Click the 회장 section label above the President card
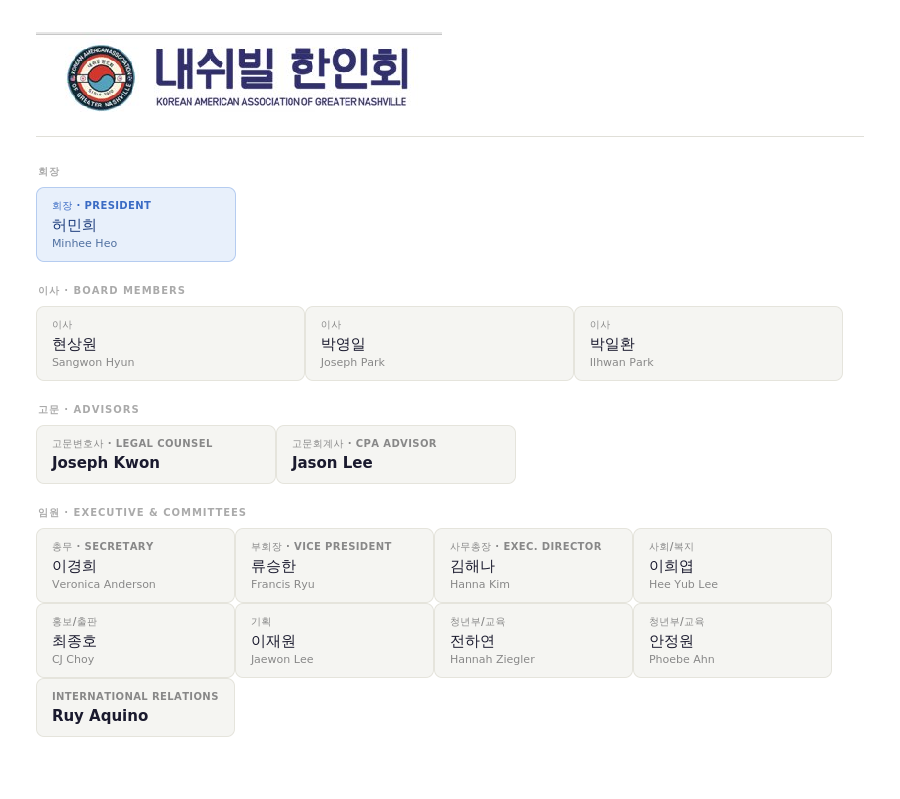The width and height of the screenshot is (900, 799). pos(49,172)
